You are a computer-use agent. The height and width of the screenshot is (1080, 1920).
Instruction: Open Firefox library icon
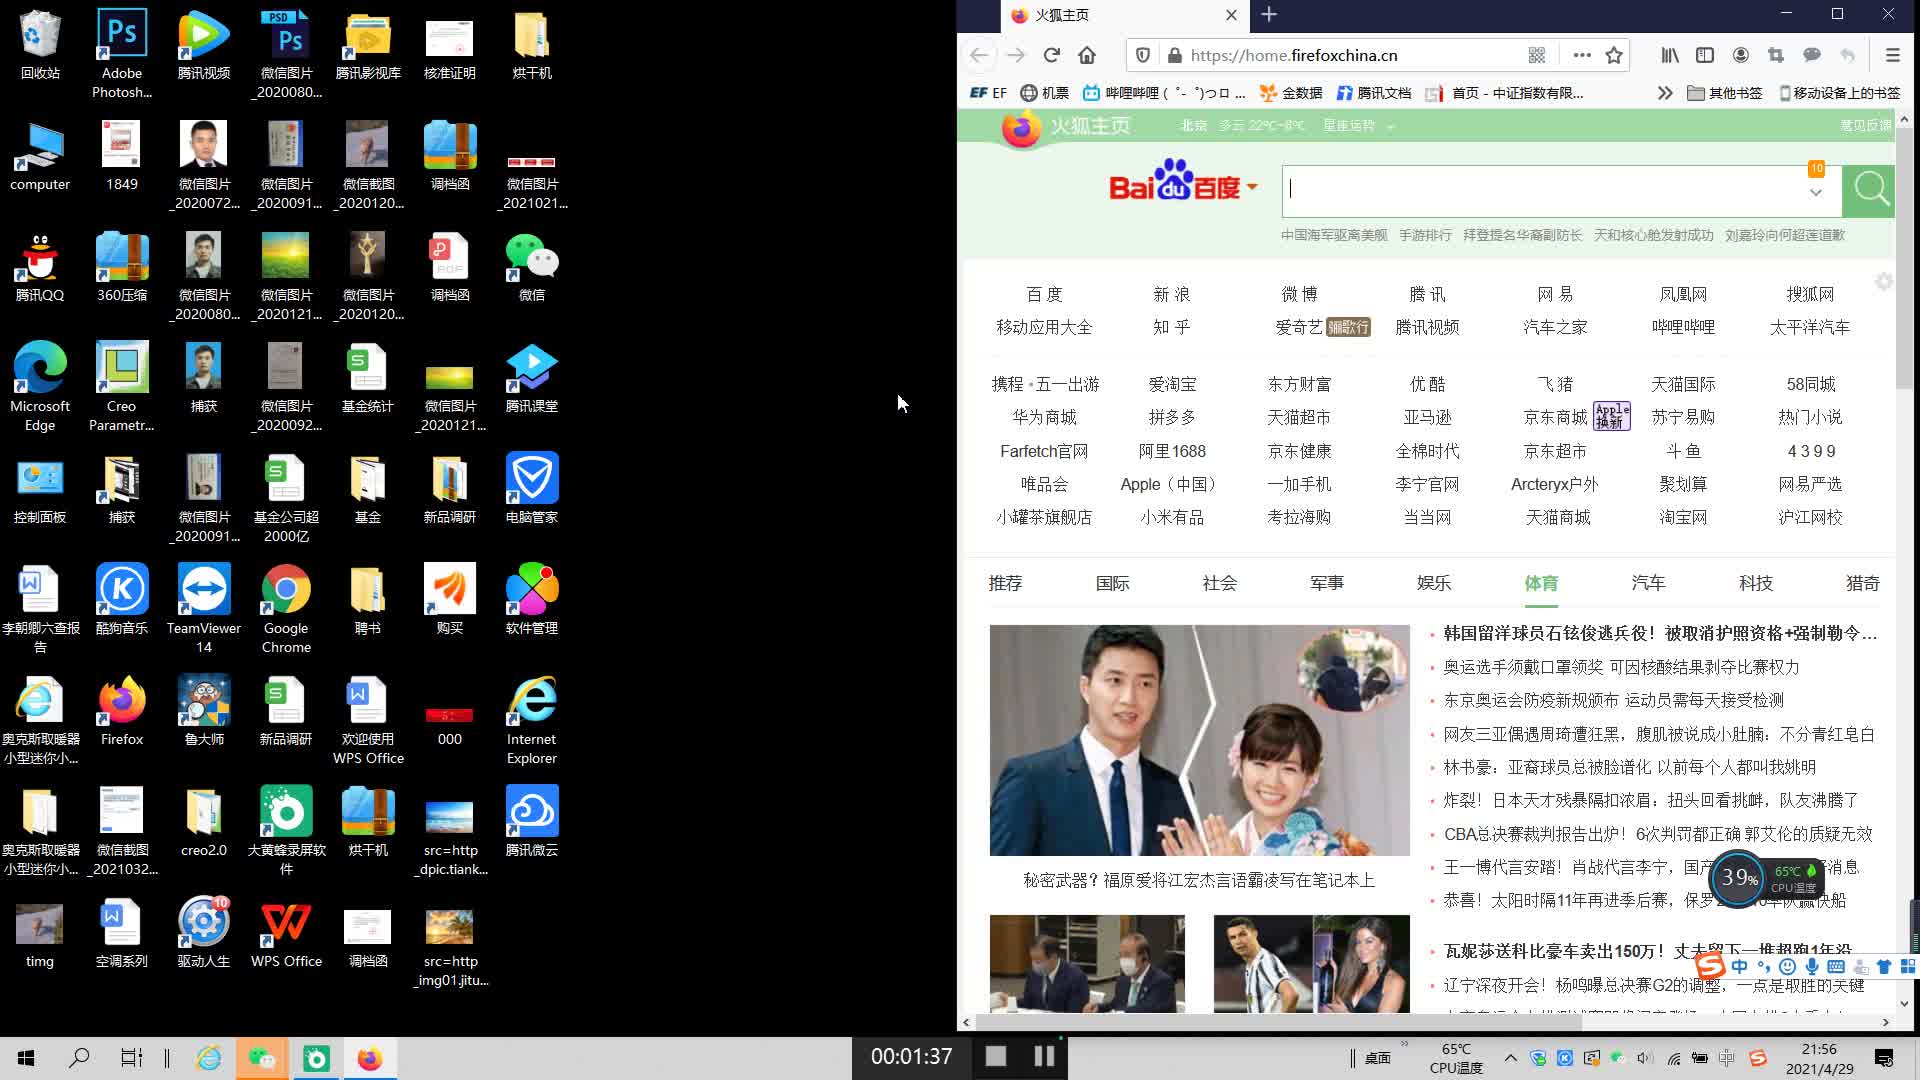click(x=1670, y=56)
